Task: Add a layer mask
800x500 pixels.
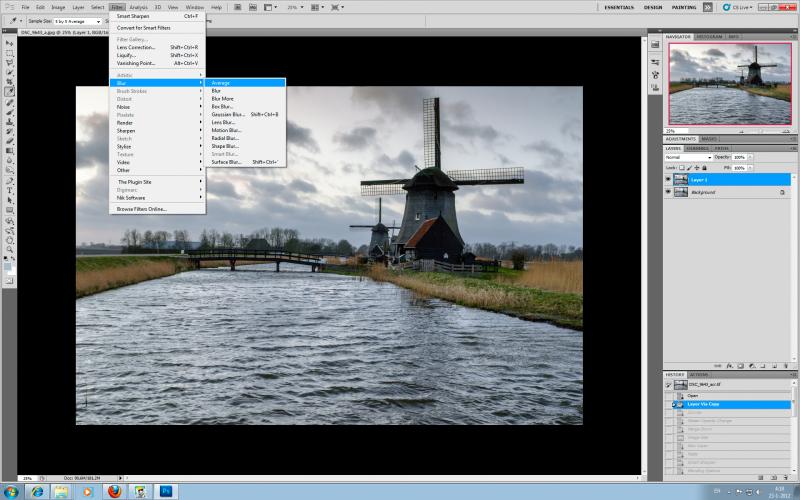Action: tap(740, 366)
